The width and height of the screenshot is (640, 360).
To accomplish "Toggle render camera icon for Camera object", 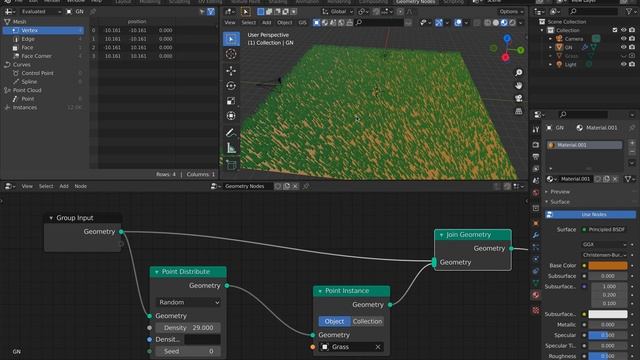I will tap(632, 39).
